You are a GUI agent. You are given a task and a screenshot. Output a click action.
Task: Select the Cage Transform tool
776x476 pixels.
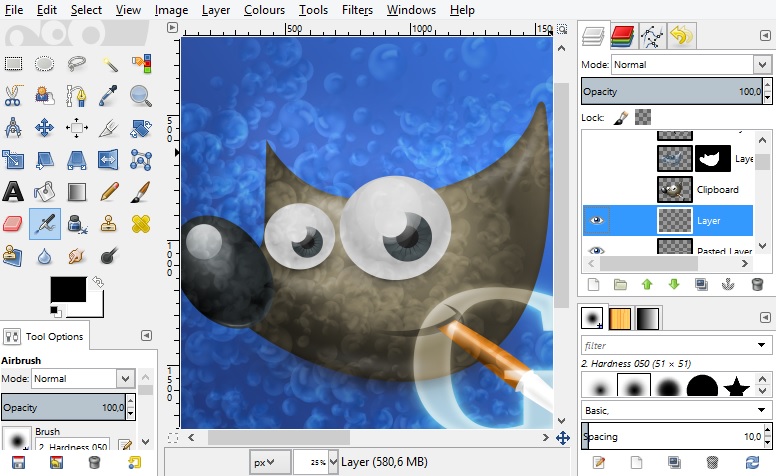tap(141, 160)
